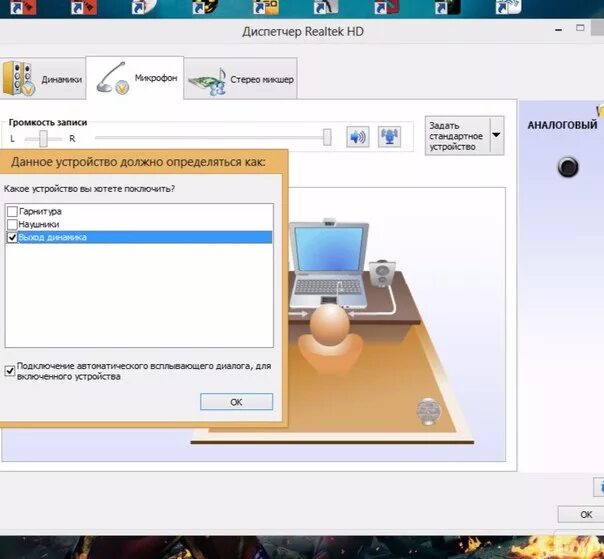
Task: Select the Выход динамика list row text
Action: [x=52, y=237]
